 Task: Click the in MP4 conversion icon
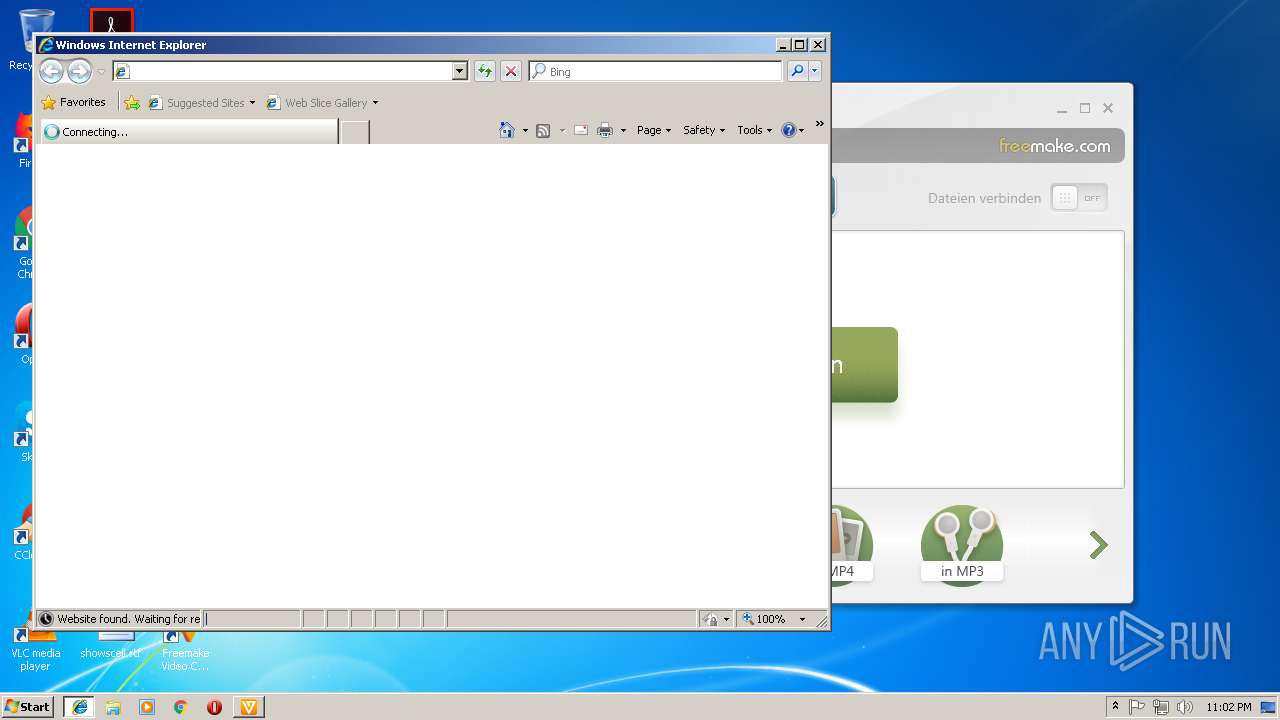(852, 545)
